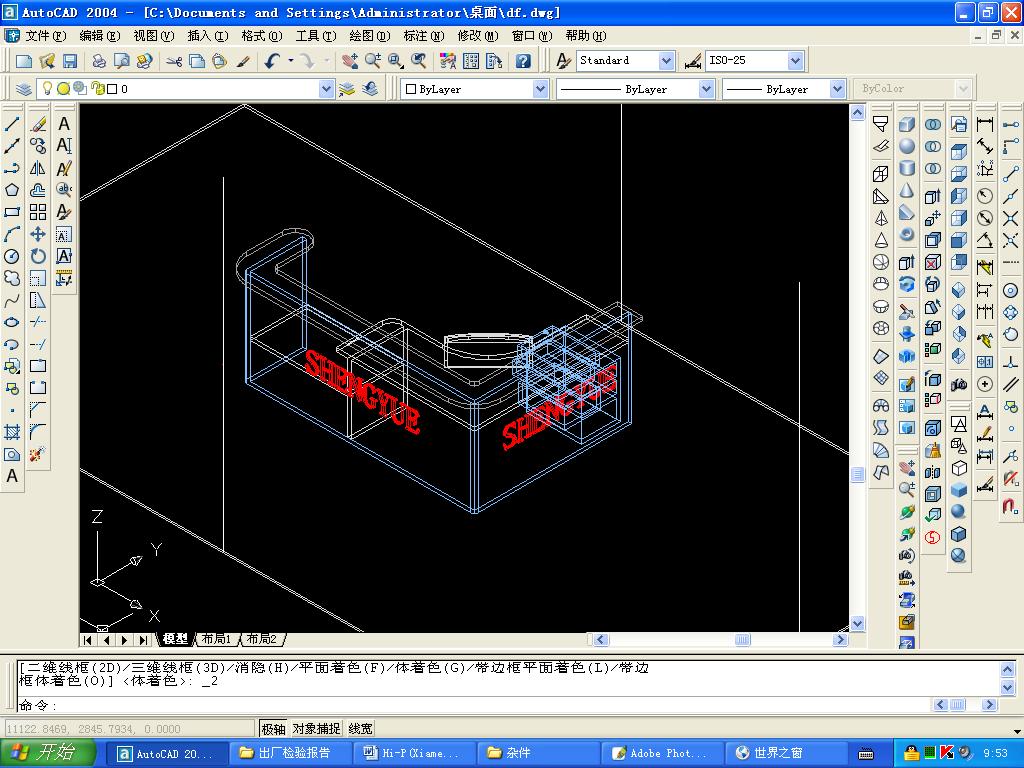The image size is (1024, 768).
Task: Toggle layer 0 lock icon
Action: tap(98, 89)
